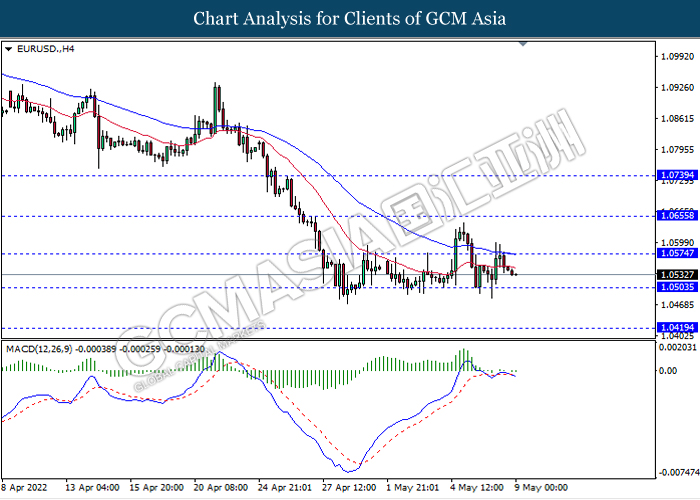
Task: Click the 20 Apr 08:00 time label
Action: [x=221, y=487]
